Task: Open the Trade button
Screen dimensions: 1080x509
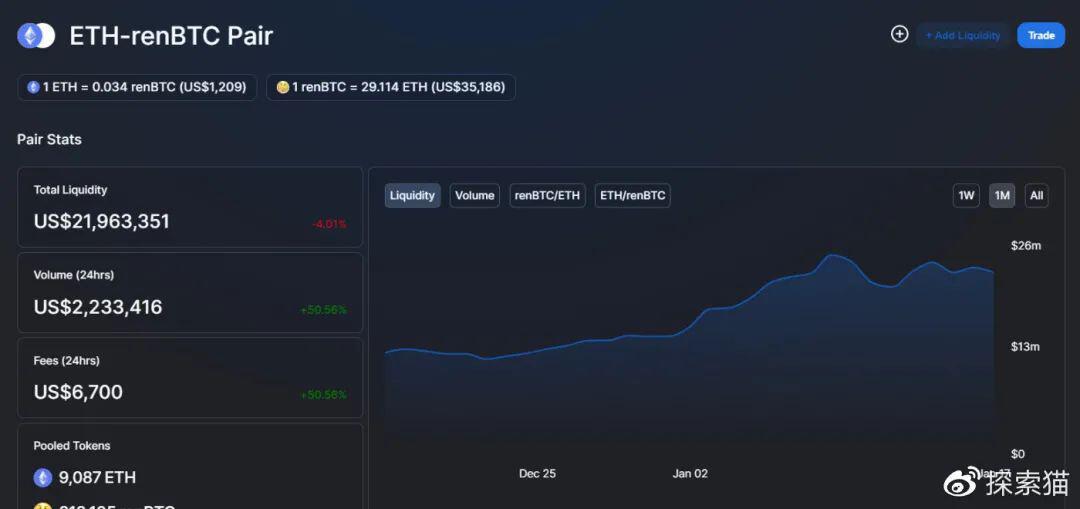Action: [1041, 35]
